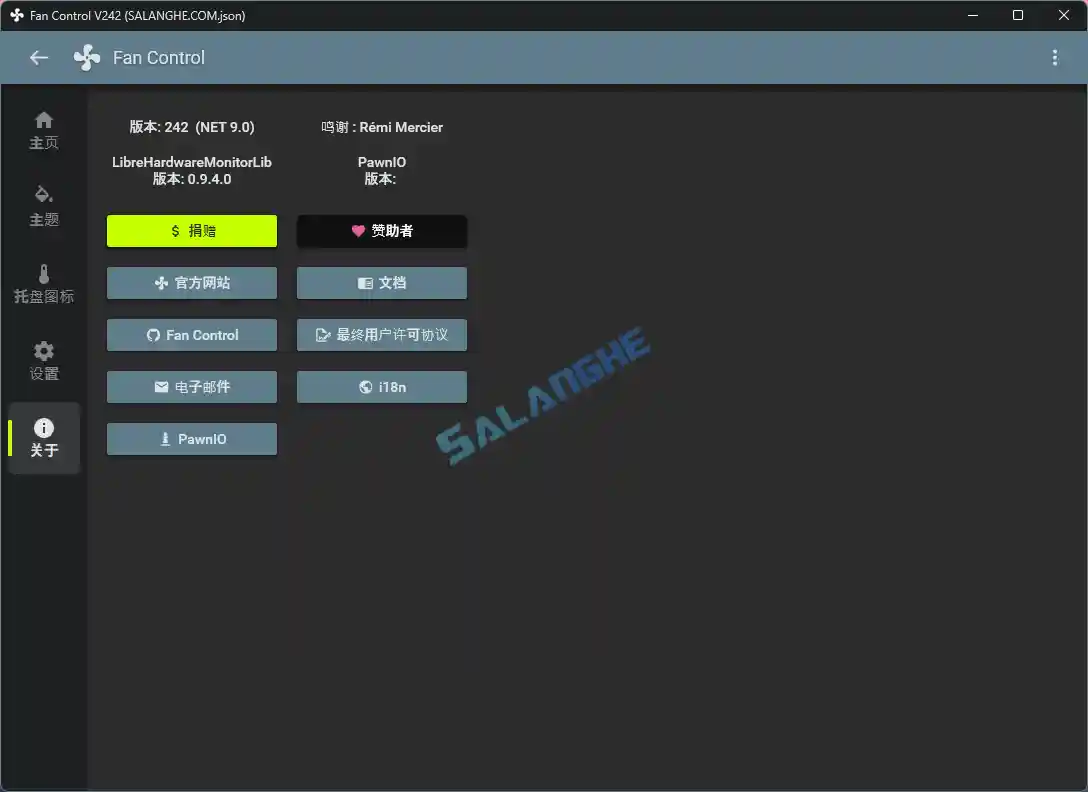Open the PawnIO download button
The height and width of the screenshot is (792, 1088).
click(191, 439)
